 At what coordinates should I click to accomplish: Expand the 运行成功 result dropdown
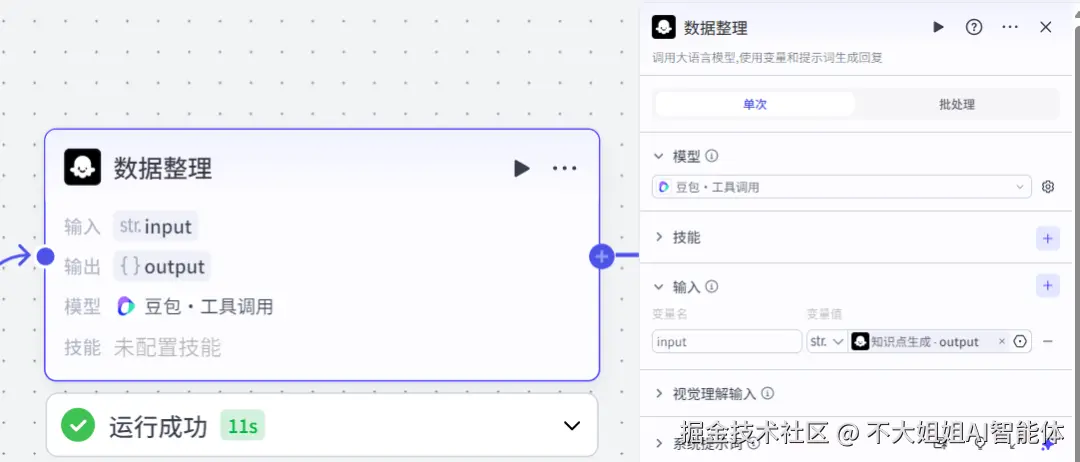[x=572, y=426]
